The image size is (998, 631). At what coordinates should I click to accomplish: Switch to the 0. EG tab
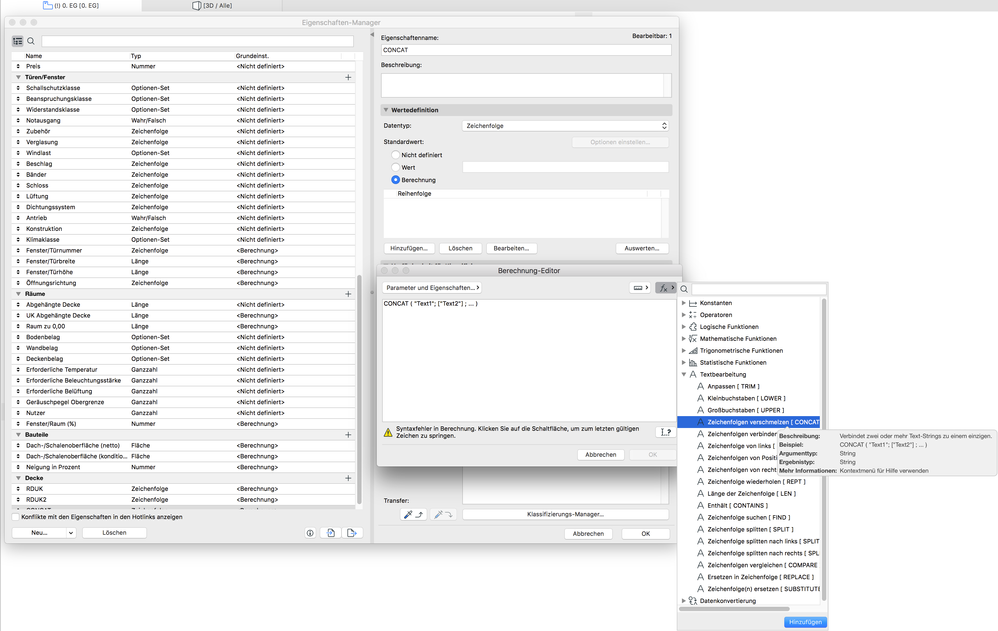(x=71, y=5)
